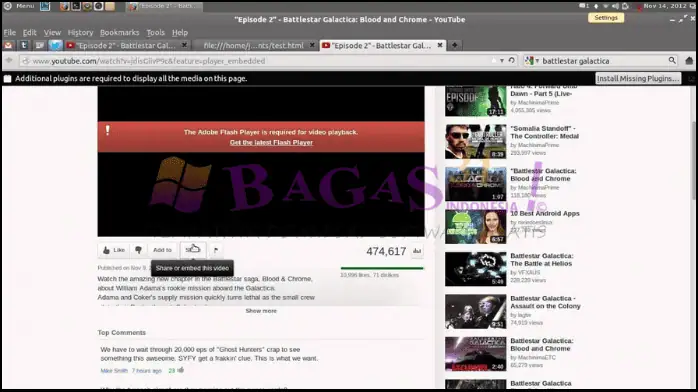Open the pinned Gmail tab icon
698x392 pixels.
click(x=8, y=45)
